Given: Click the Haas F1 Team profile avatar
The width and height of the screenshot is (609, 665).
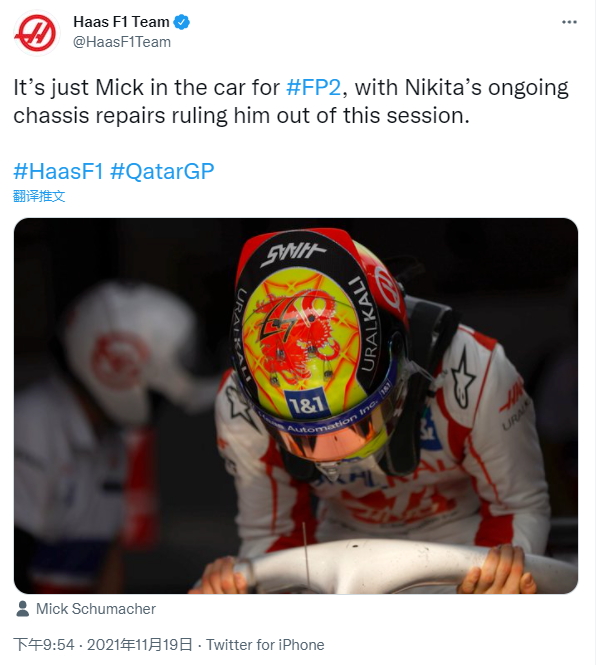Looking at the screenshot, I should [35, 32].
